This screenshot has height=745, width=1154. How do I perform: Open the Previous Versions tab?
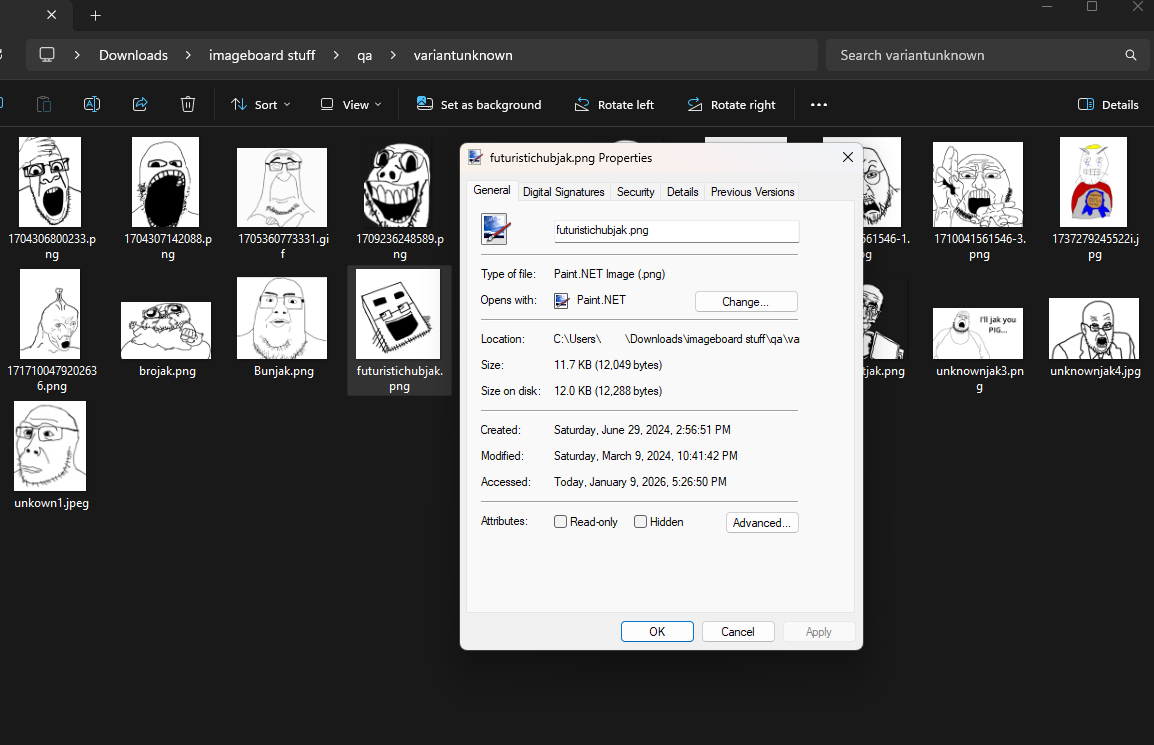(752, 192)
